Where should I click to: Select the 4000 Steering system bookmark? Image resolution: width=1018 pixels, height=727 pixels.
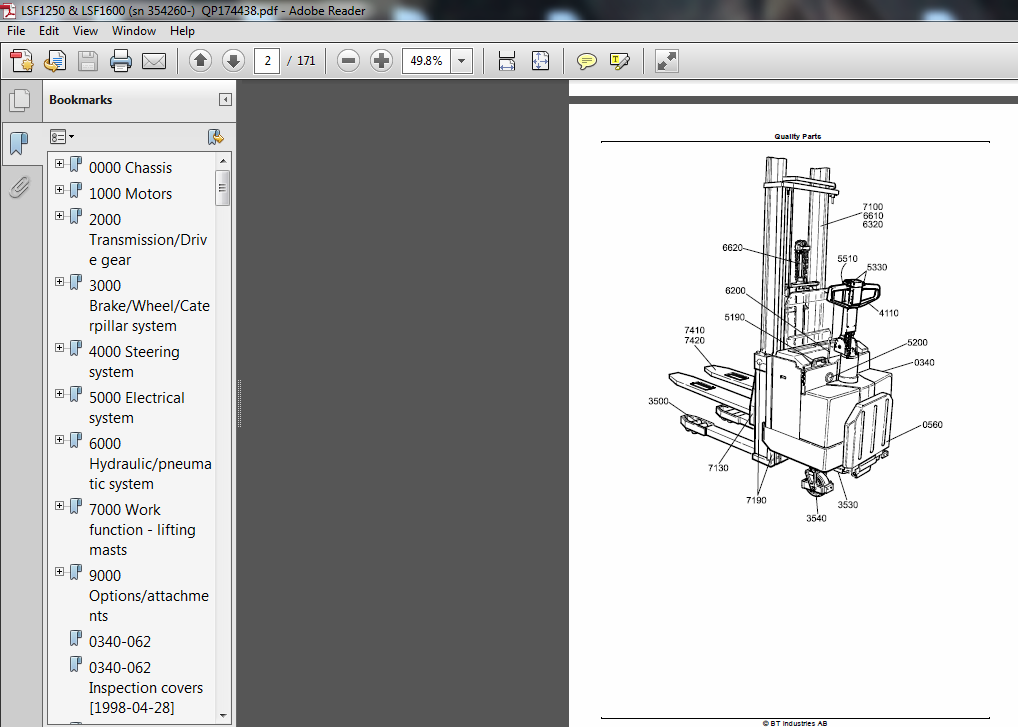coord(134,362)
